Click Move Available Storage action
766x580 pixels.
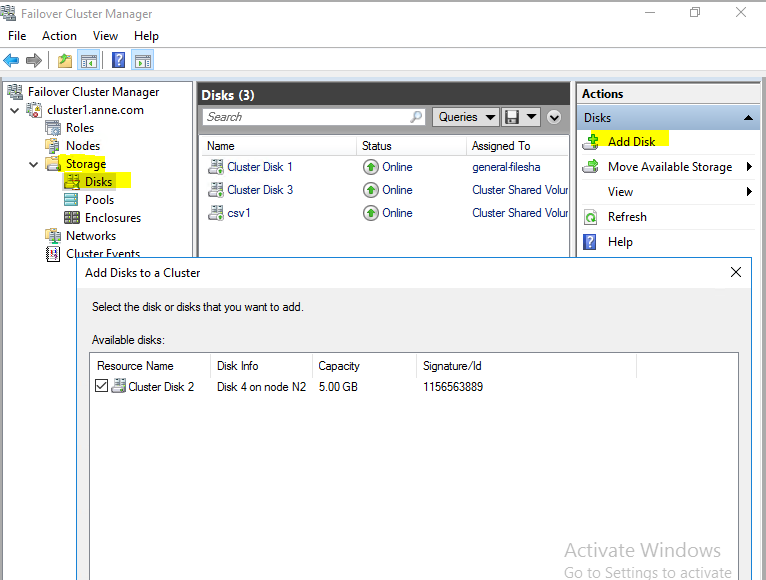[x=670, y=167]
